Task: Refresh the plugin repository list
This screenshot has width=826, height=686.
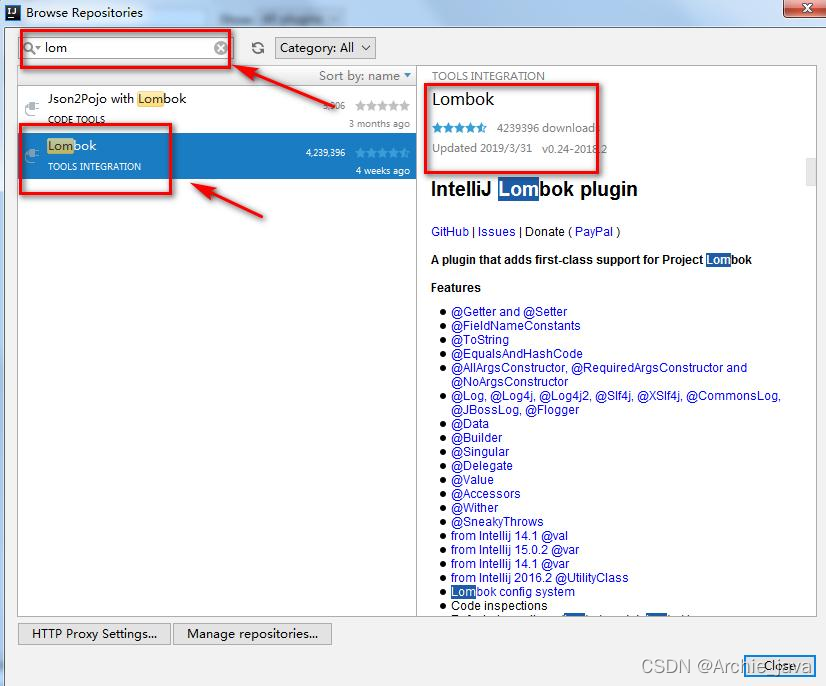Action: [258, 48]
